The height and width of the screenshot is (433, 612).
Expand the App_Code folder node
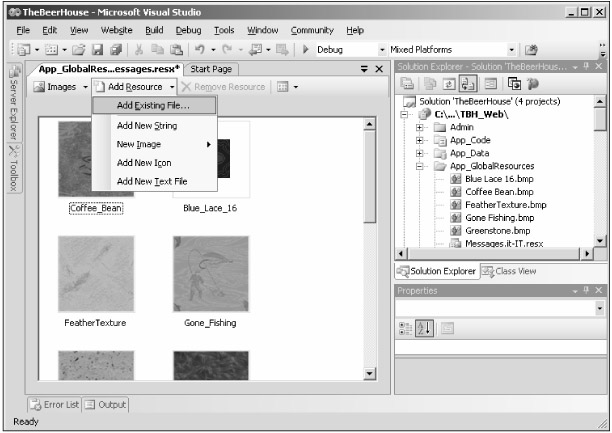[x=420, y=141]
